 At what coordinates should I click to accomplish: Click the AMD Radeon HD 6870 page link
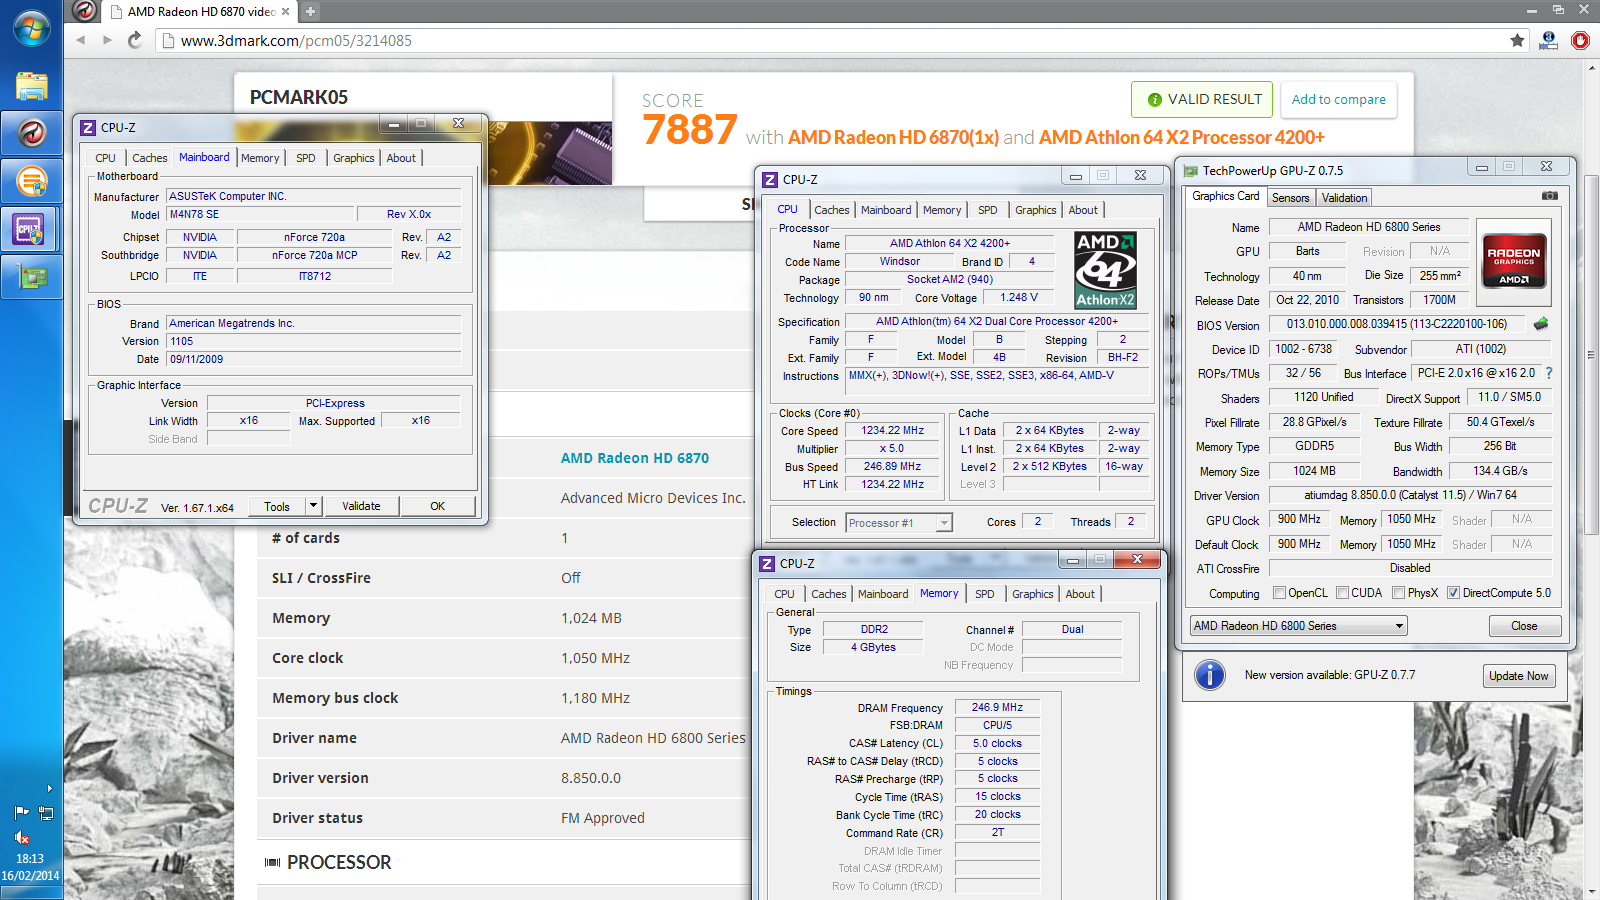point(634,458)
